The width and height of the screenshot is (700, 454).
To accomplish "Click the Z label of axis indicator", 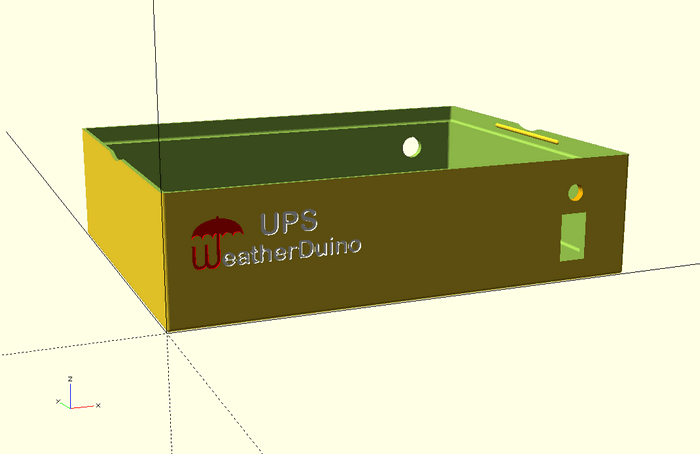I will [69, 379].
